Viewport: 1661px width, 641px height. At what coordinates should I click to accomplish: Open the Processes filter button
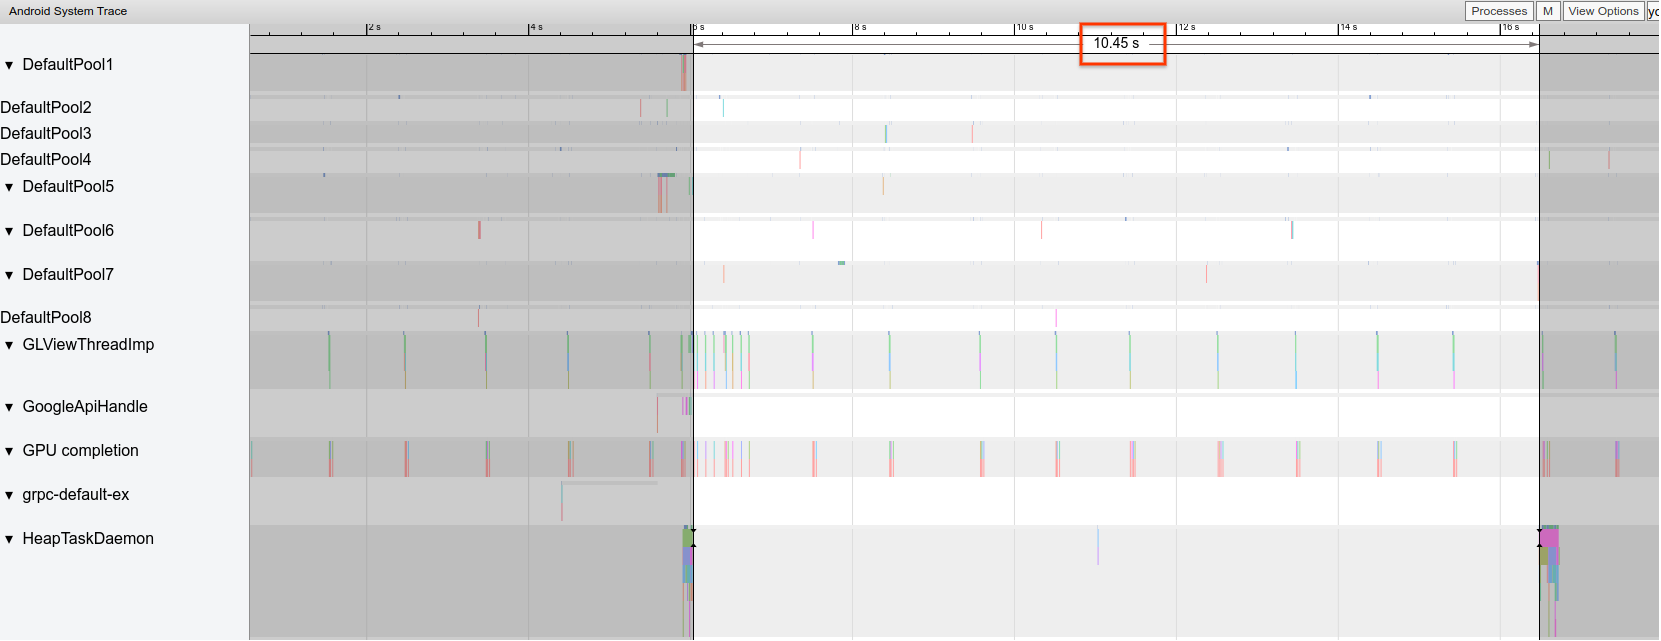coord(1498,11)
